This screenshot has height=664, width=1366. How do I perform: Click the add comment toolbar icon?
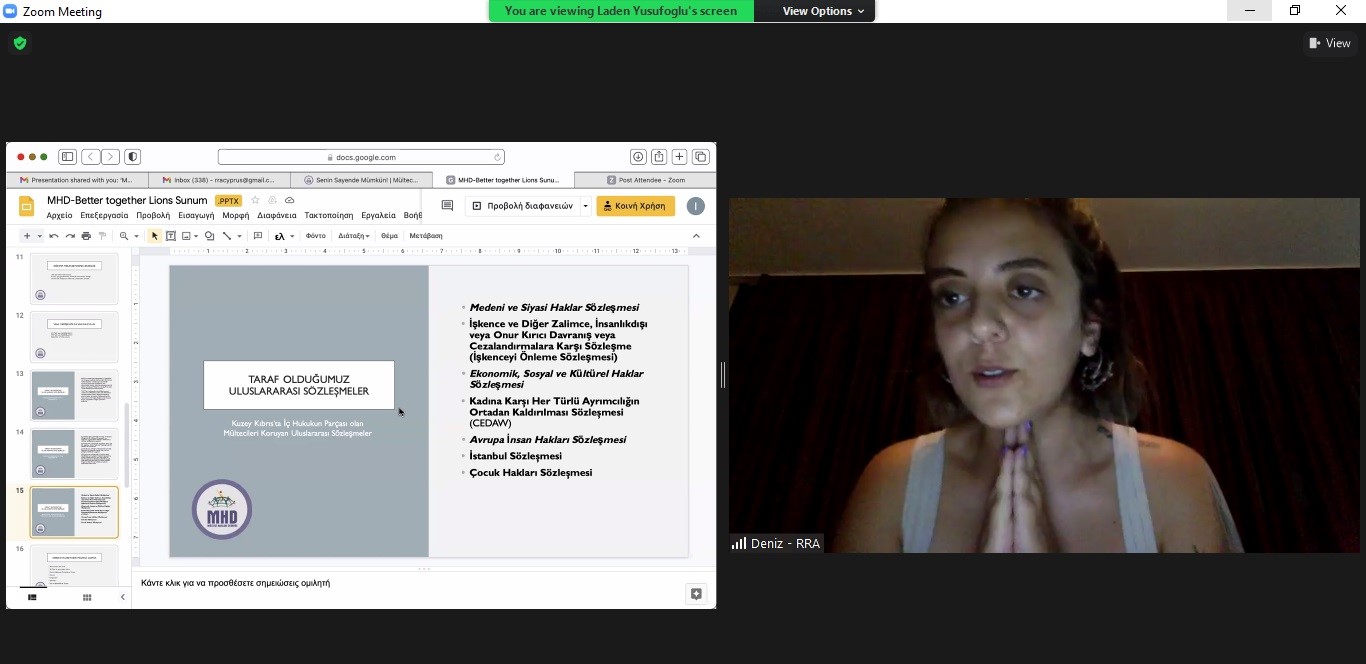coord(257,236)
